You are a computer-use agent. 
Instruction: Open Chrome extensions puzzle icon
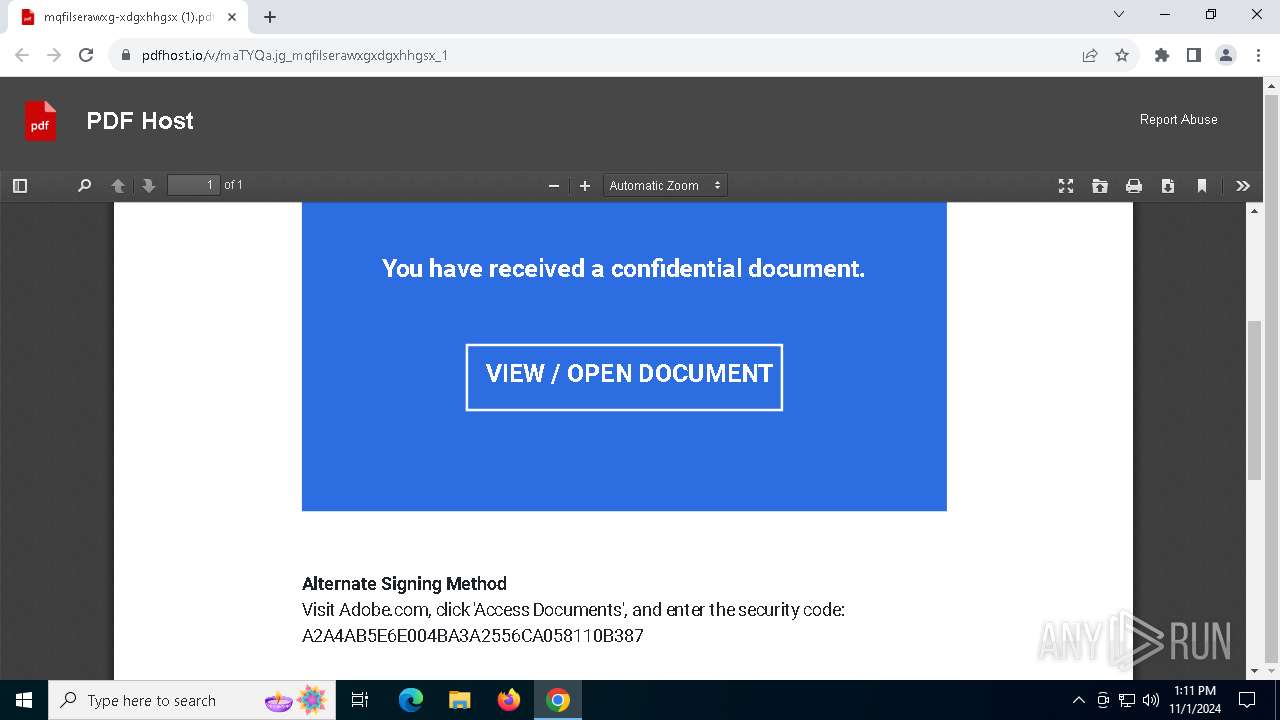(1162, 55)
